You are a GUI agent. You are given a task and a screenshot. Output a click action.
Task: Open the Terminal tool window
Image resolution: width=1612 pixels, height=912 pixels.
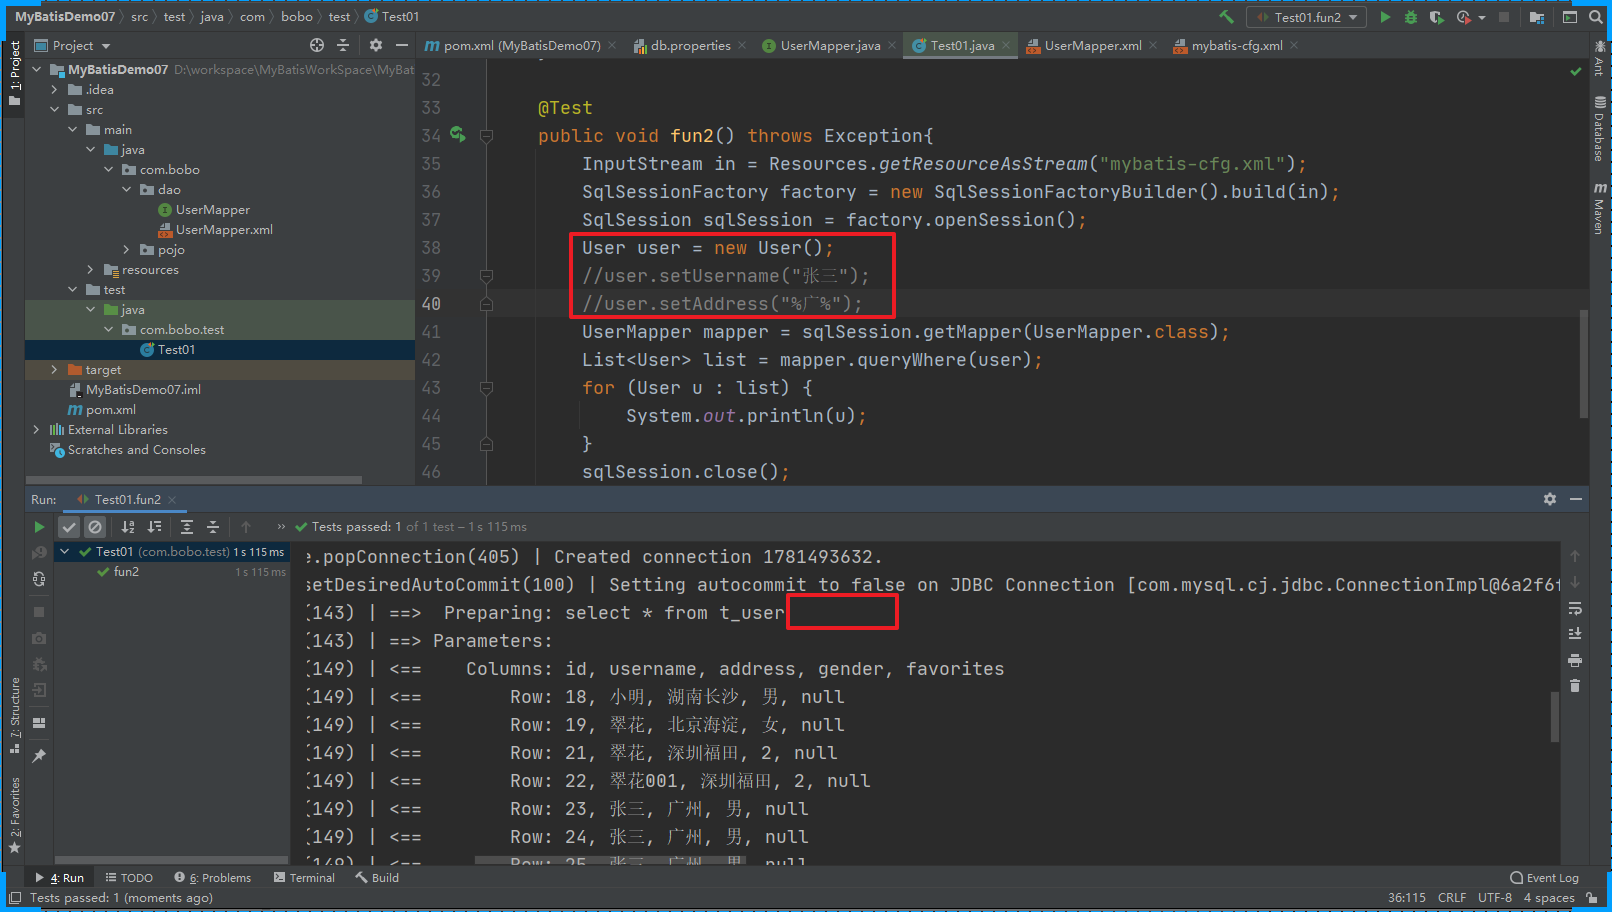305,878
